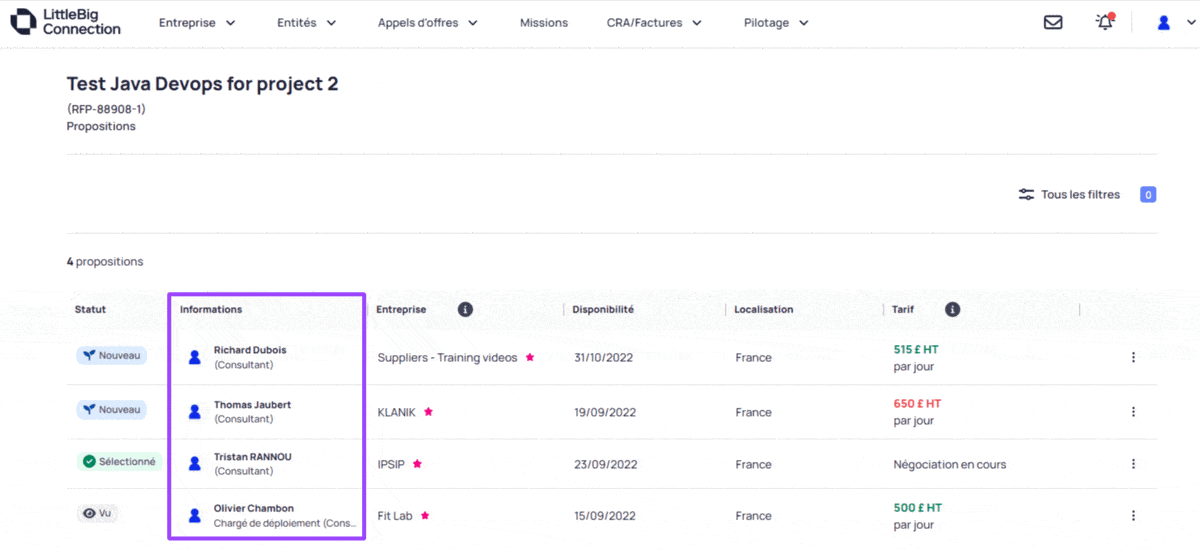The image size is (1200, 550).
Task: Click the 23/09/2022 availability date
Action: [x=605, y=464]
